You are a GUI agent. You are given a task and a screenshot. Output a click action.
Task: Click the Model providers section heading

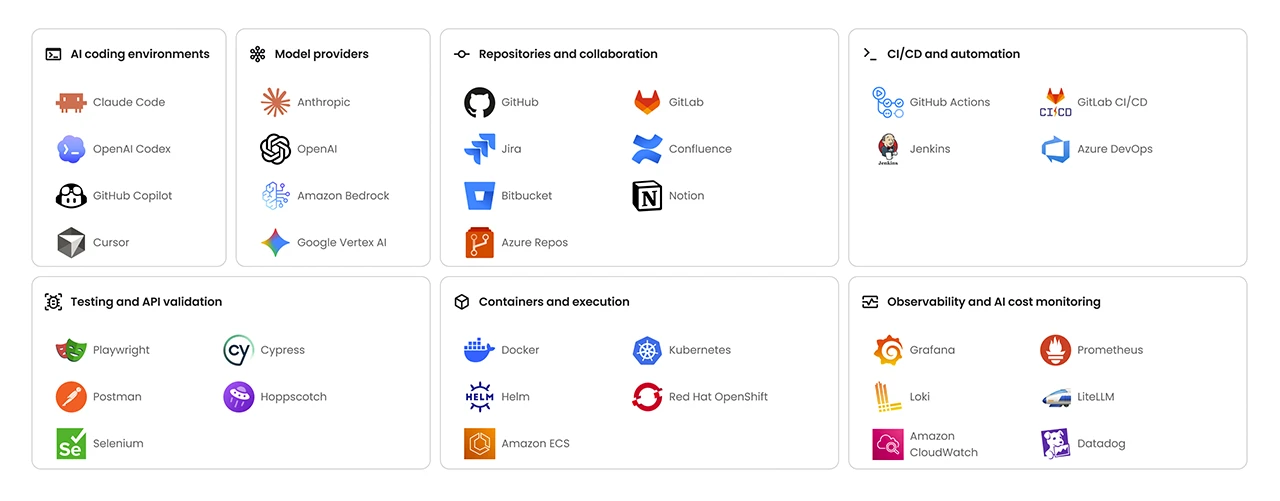pyautogui.click(x=322, y=54)
